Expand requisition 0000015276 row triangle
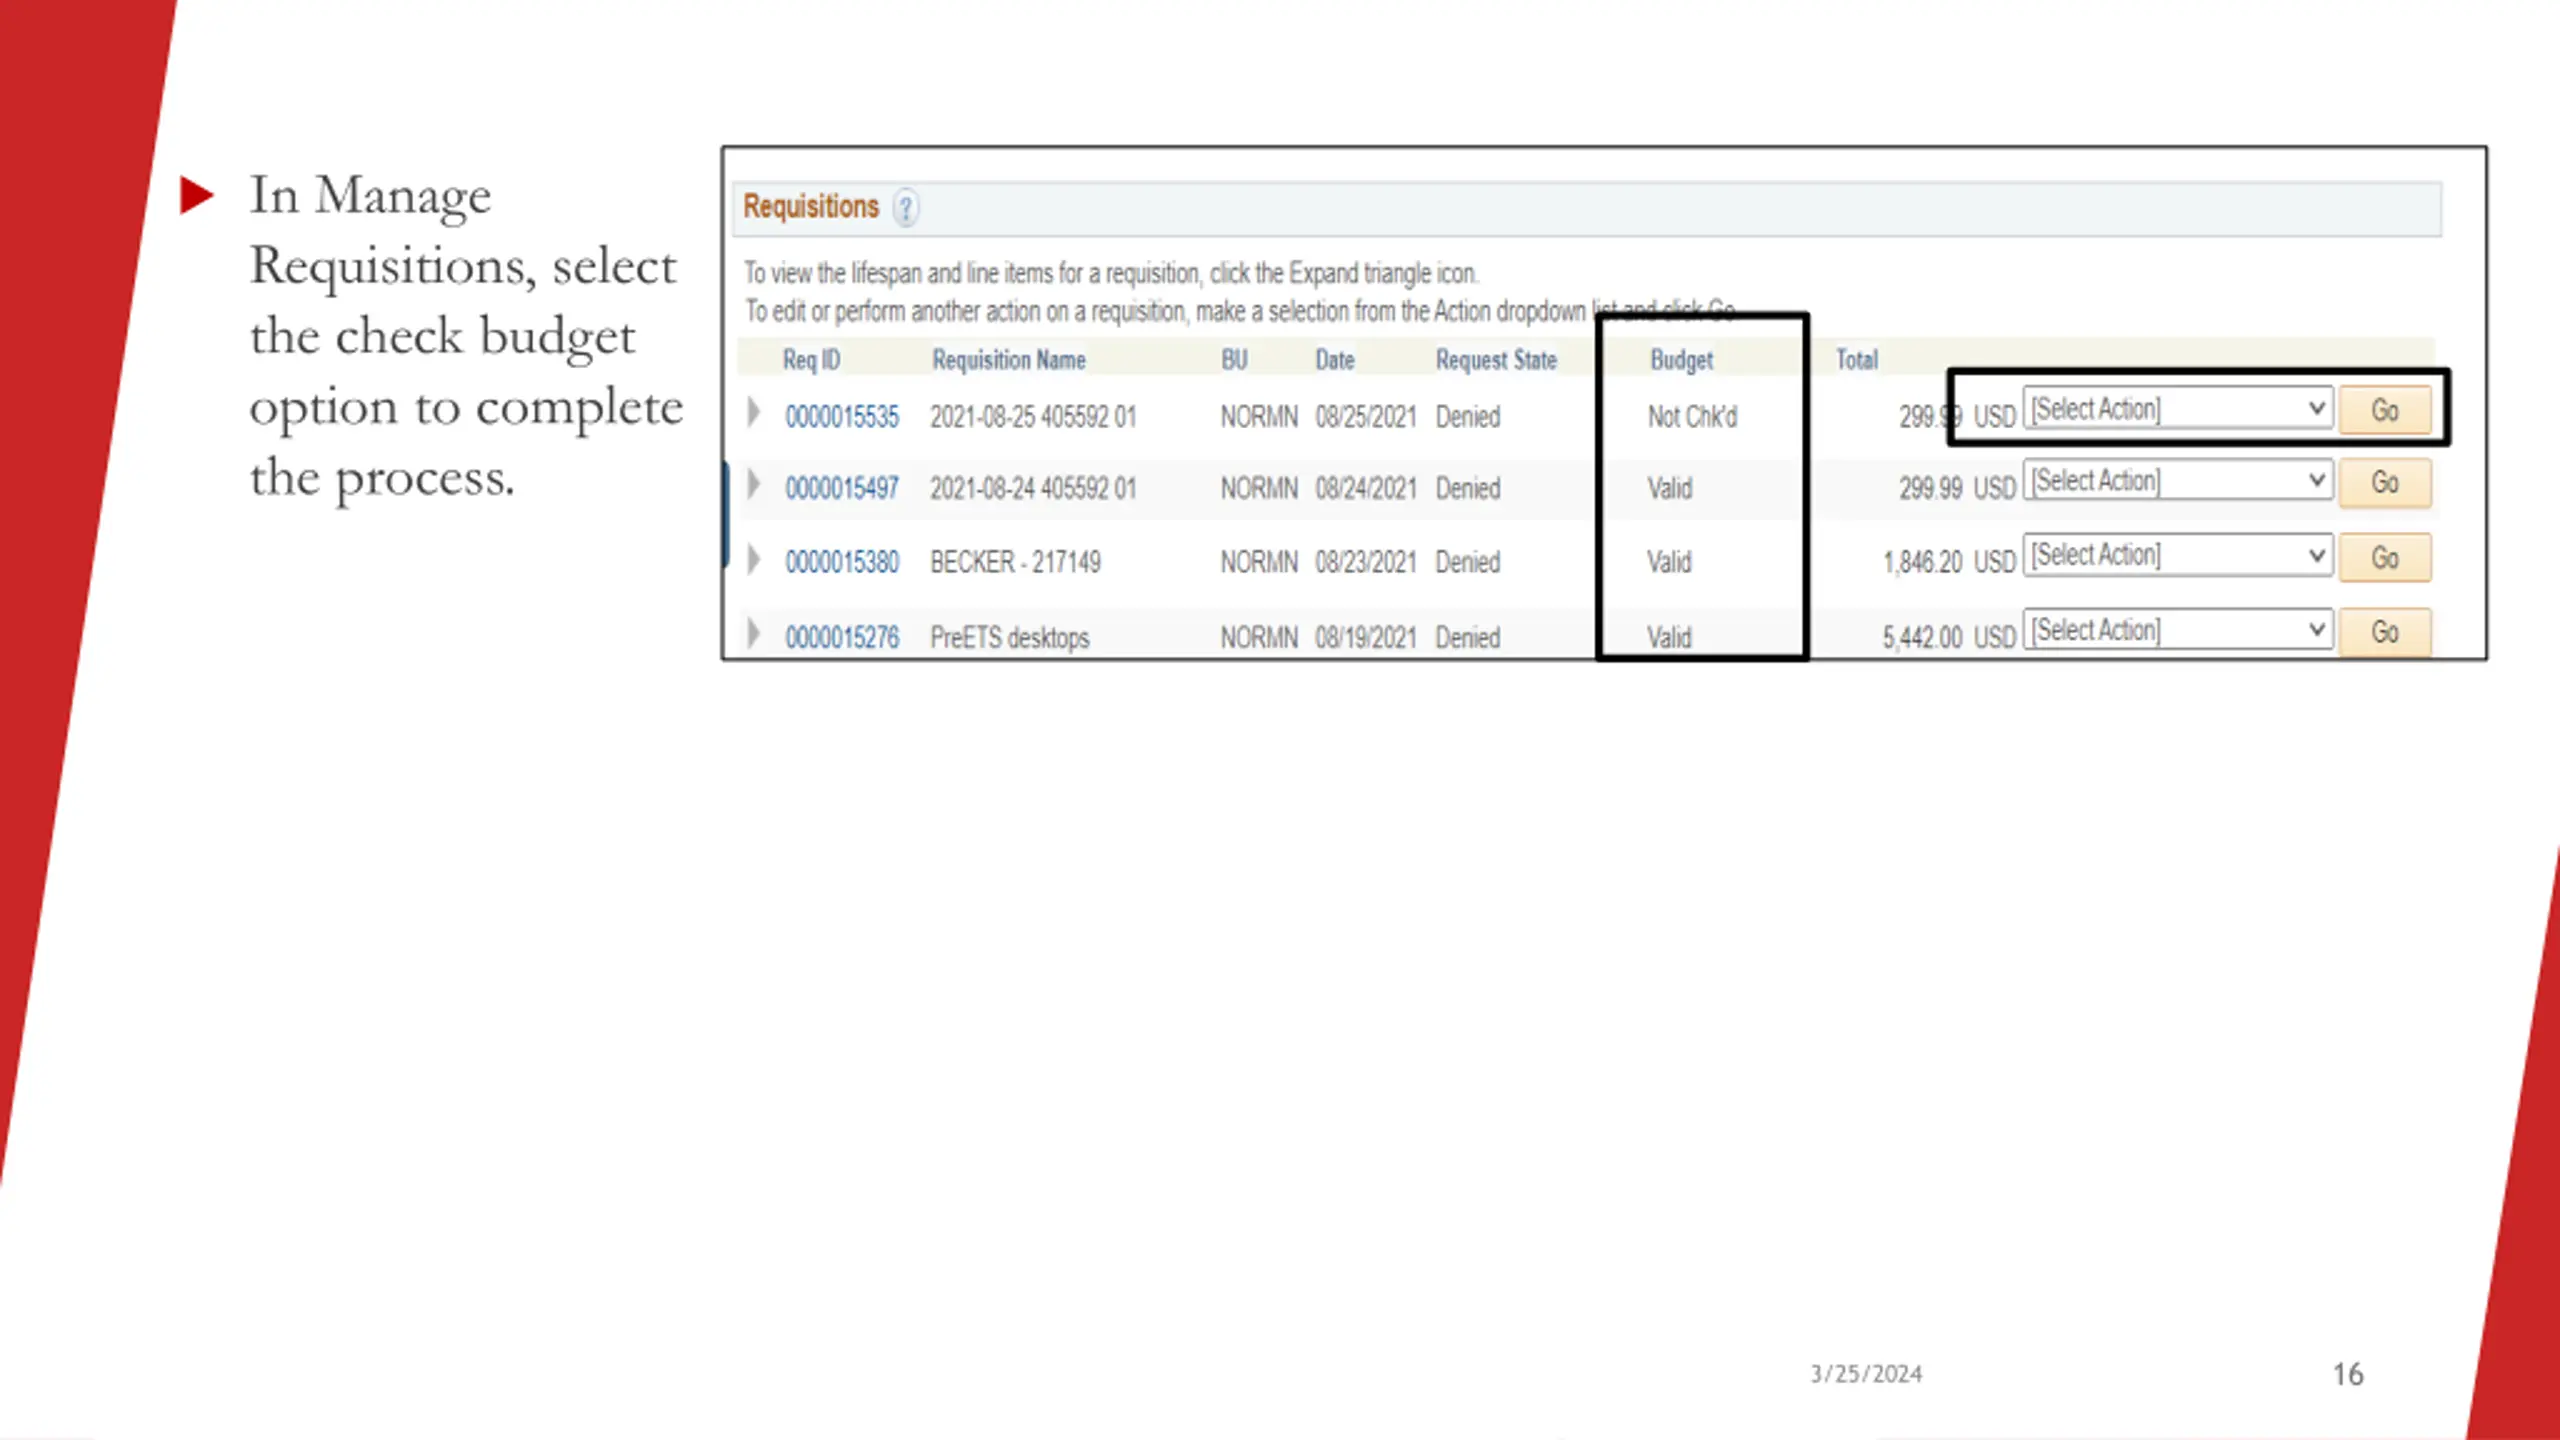 coord(754,633)
